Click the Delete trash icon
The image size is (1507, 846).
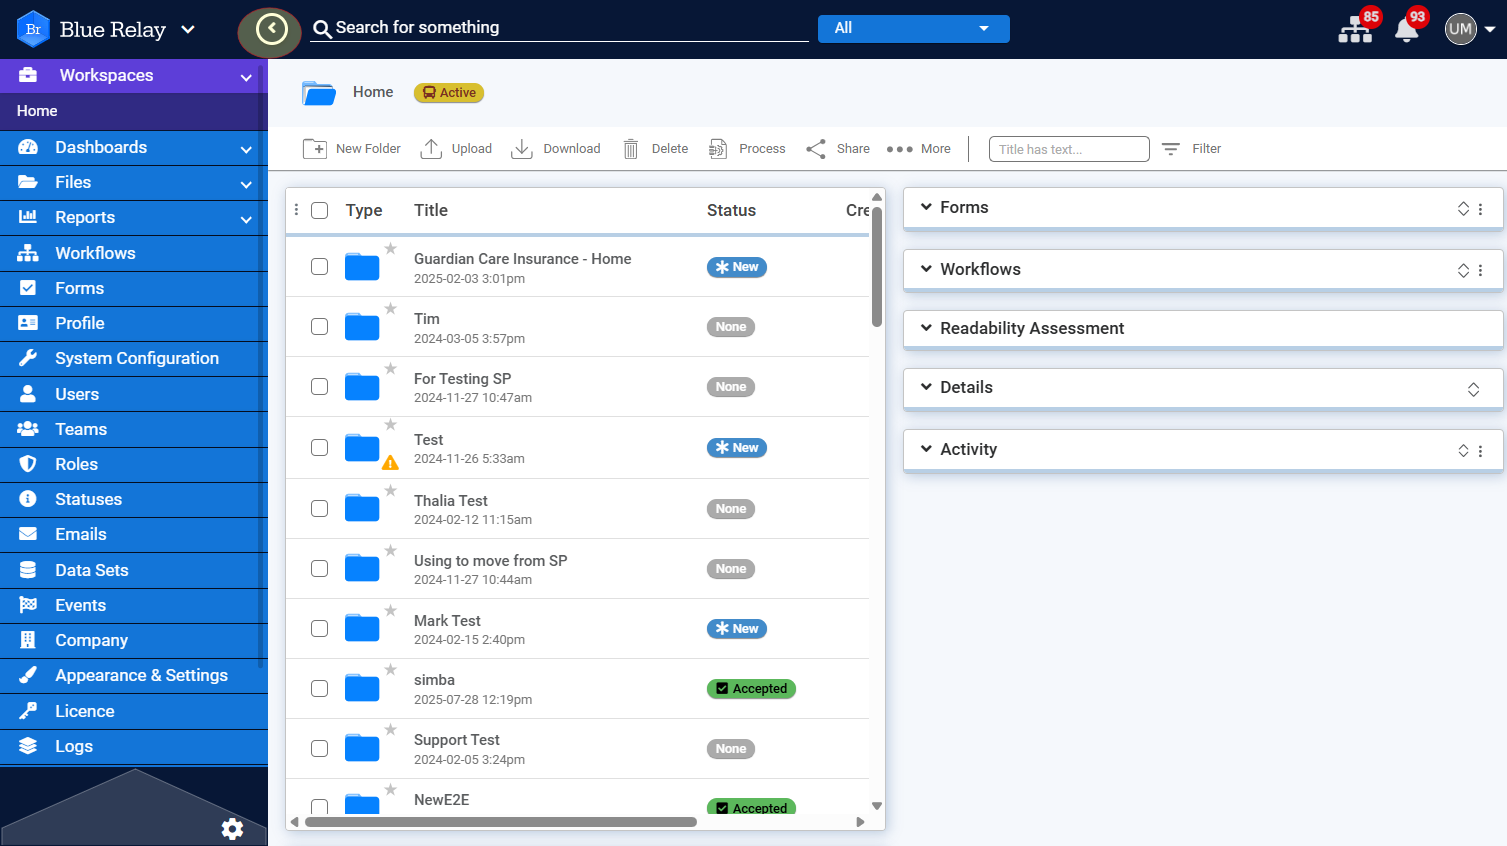tap(631, 149)
